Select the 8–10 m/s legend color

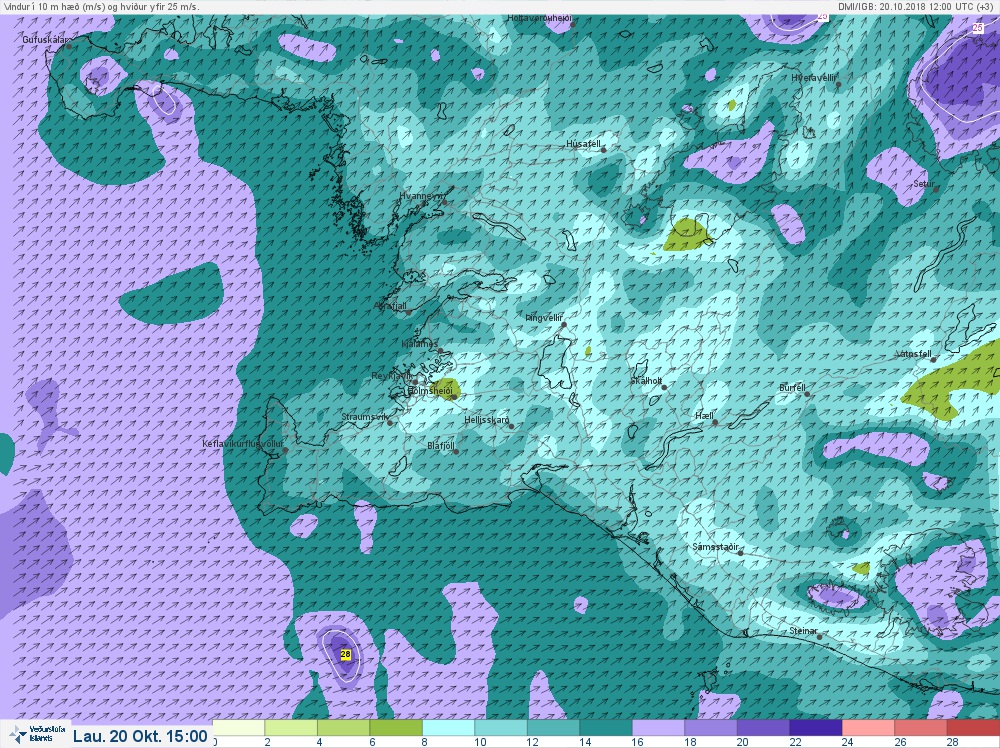click(x=449, y=728)
